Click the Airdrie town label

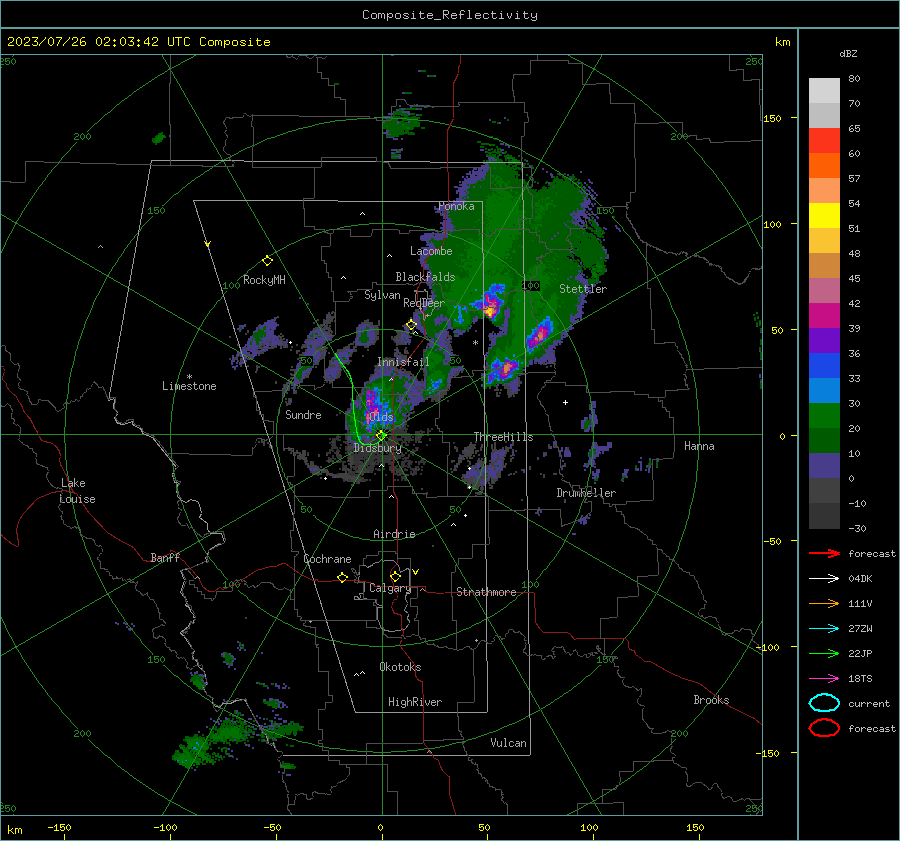pyautogui.click(x=394, y=534)
